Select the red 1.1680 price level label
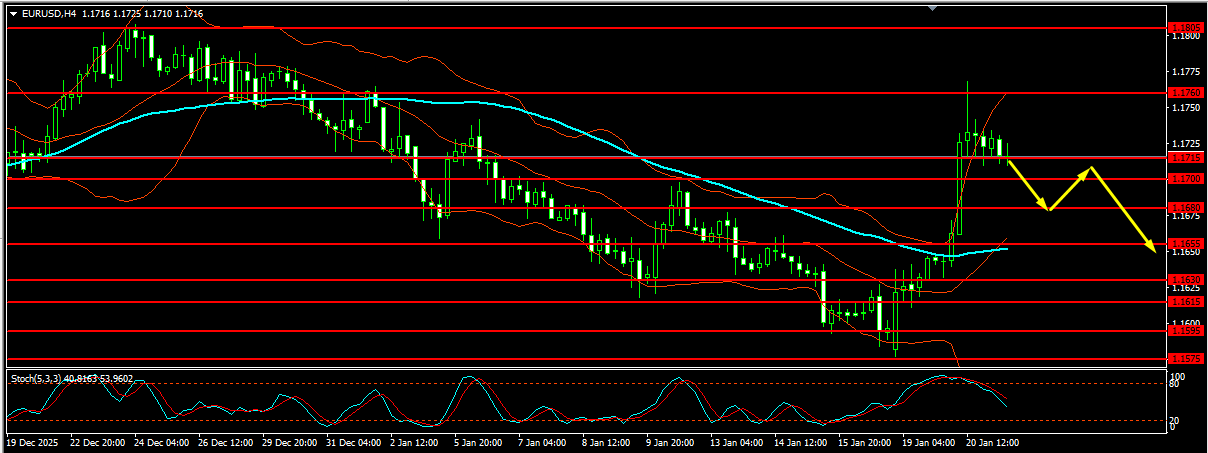1208x453 pixels. point(1185,207)
